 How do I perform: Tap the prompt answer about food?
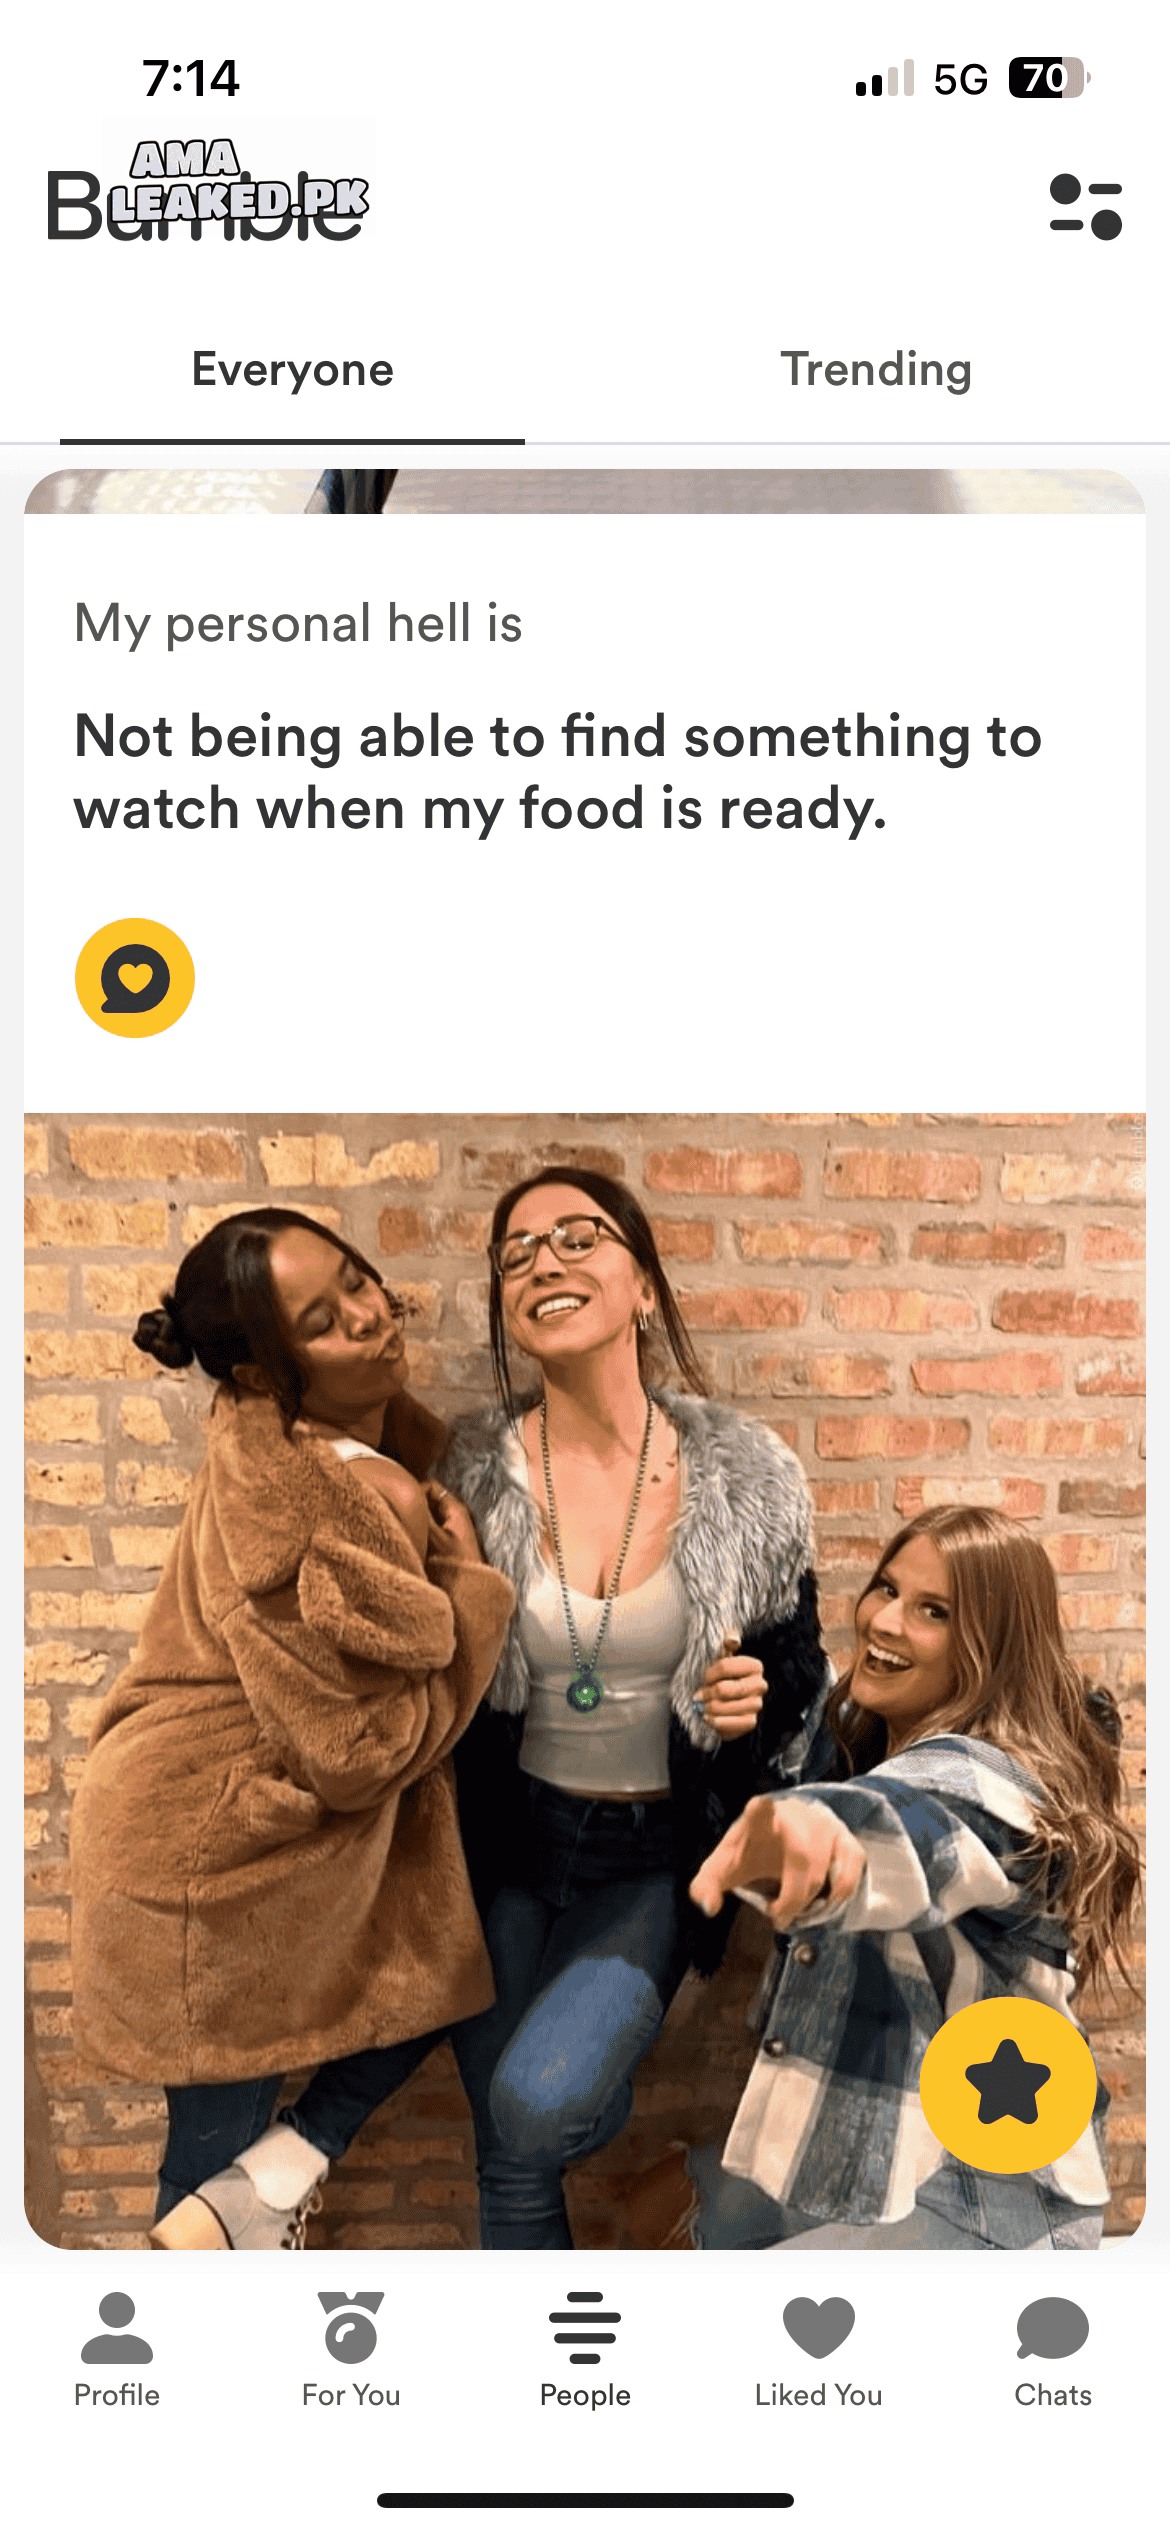558,772
